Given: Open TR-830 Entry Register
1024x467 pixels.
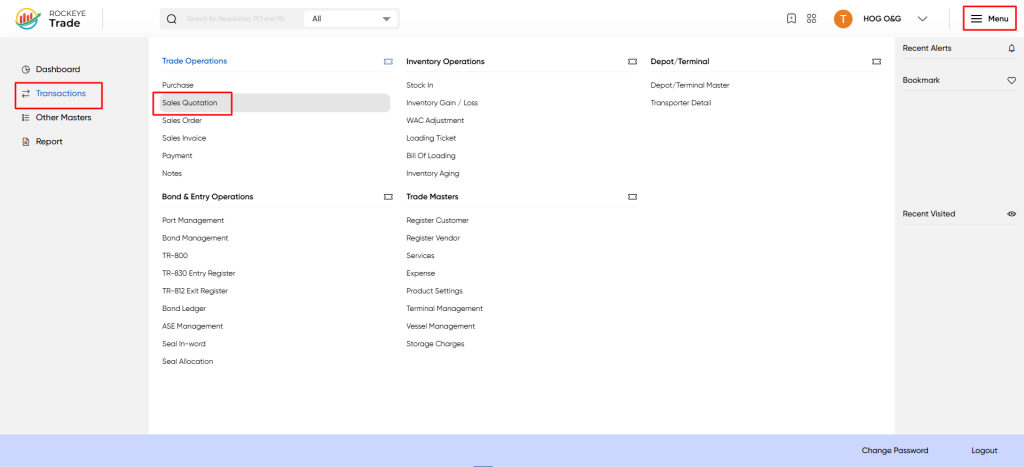Looking at the screenshot, I should [199, 274].
